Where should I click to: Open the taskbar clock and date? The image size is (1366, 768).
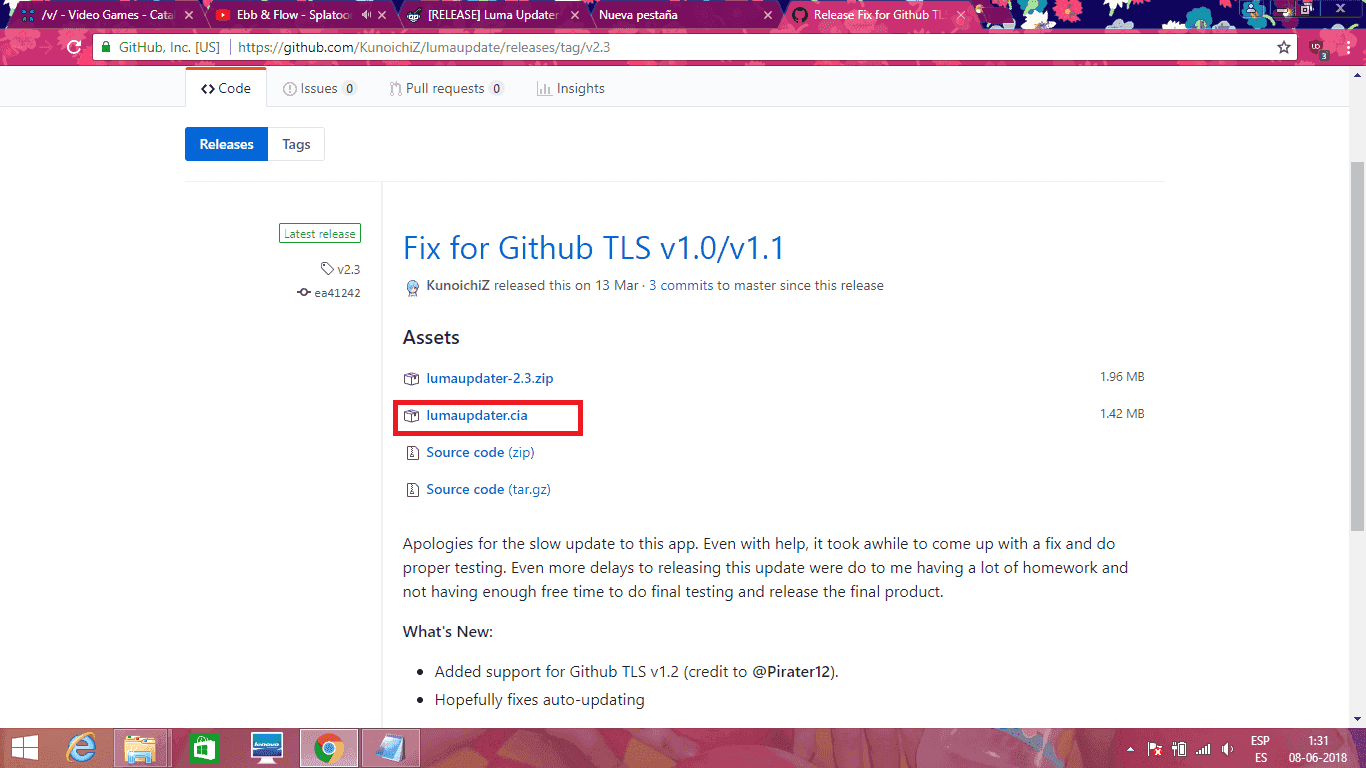(x=1318, y=749)
